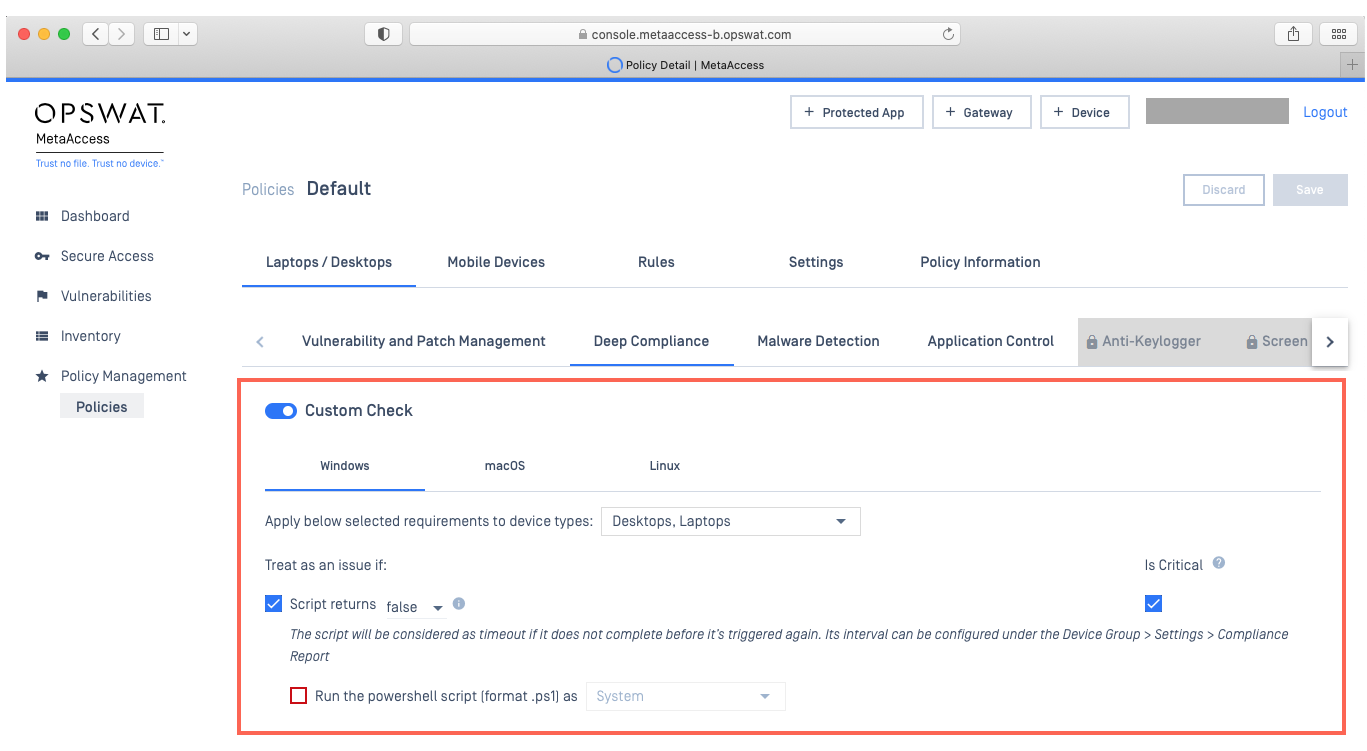Click the Vulnerabilities flag icon
Screen dimensions: 1367x751
coord(42,296)
